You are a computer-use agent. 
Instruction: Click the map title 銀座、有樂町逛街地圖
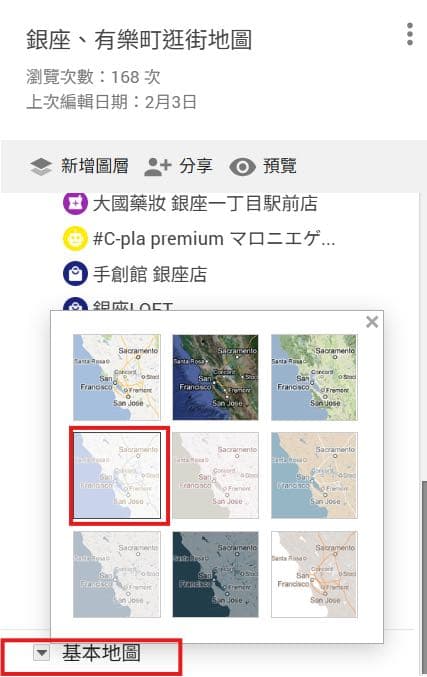click(139, 40)
